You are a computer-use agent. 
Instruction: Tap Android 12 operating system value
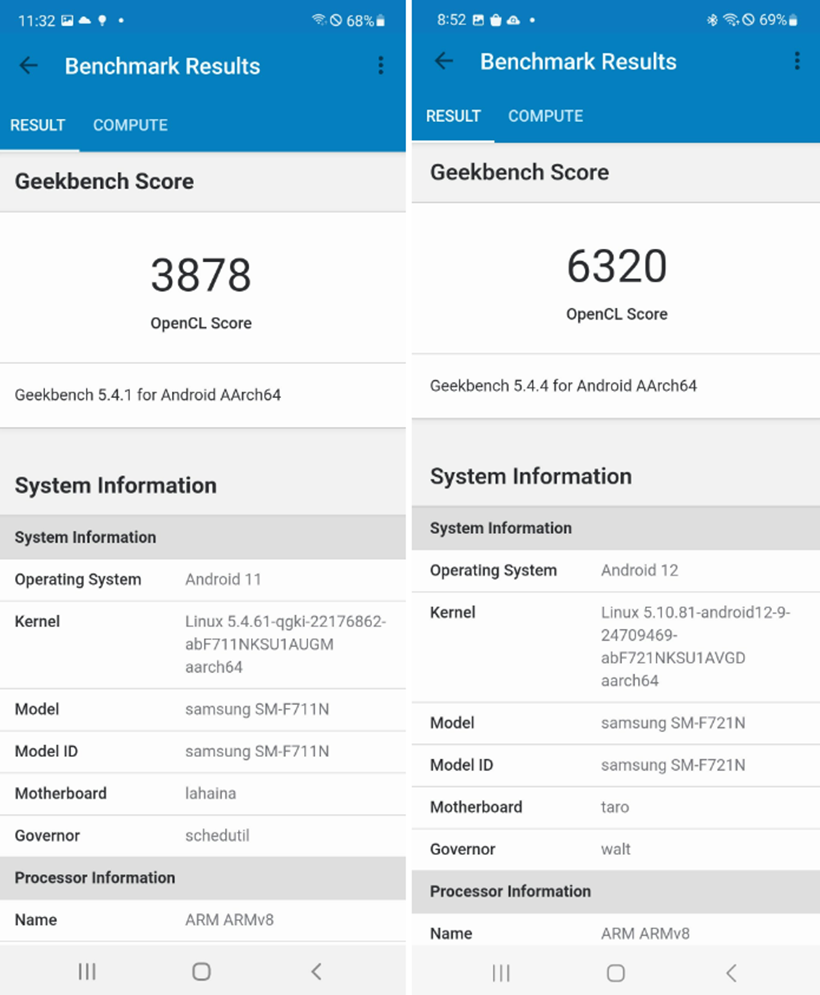[x=640, y=570]
